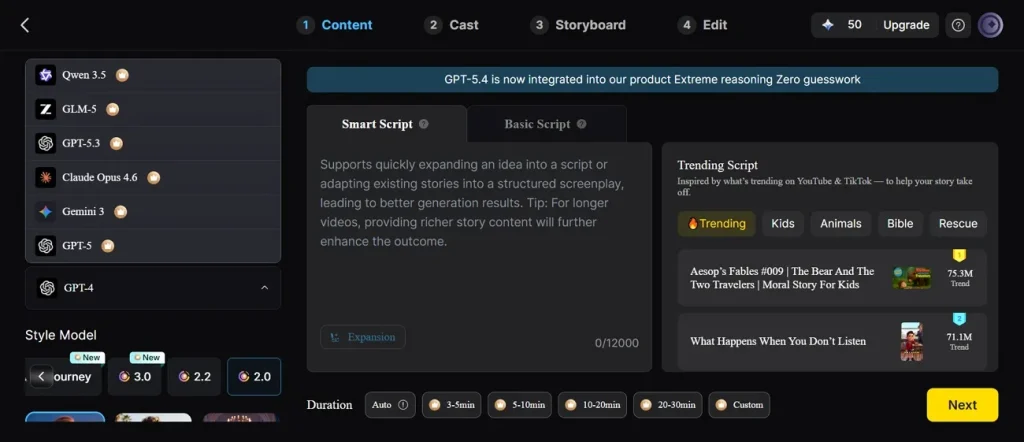1024x442 pixels.
Task: Open the help question mark icon
Action: [958, 25]
